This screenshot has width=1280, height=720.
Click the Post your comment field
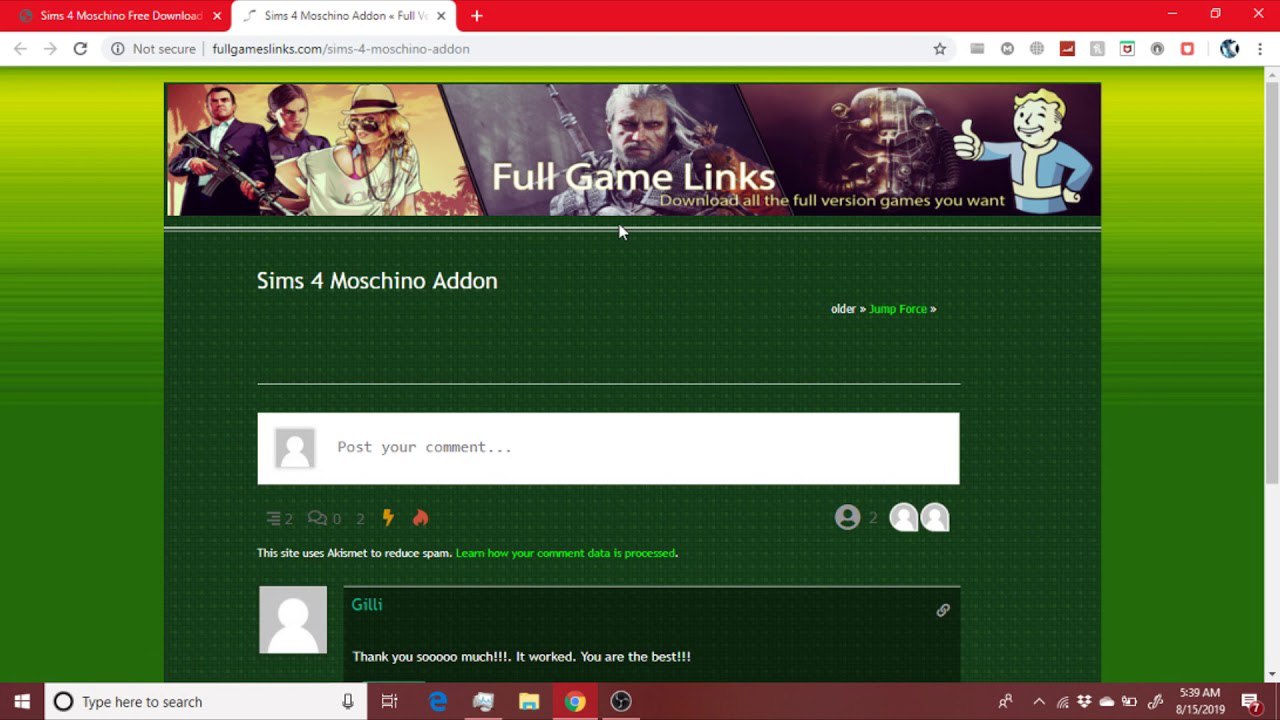[608, 448]
